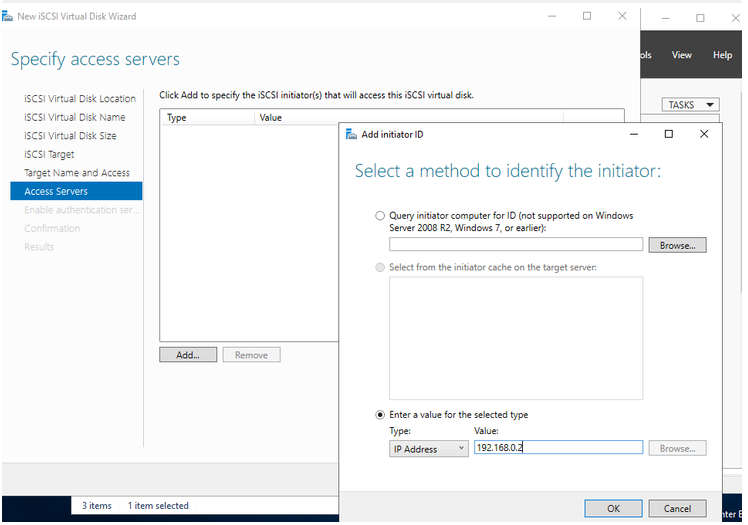Screen dimensions: 748x525
Task: Close the Add initiator ID dialog
Action: tap(704, 134)
